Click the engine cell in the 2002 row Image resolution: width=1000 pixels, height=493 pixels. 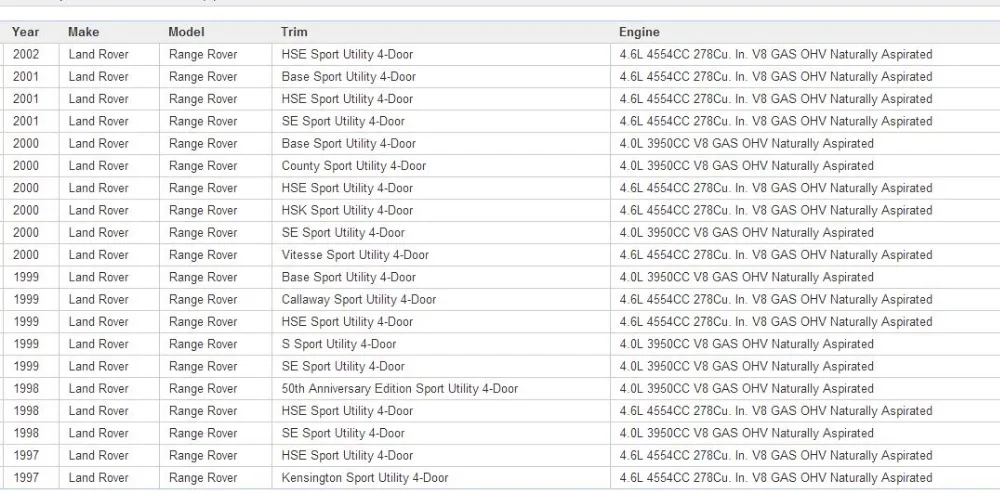click(x=776, y=54)
